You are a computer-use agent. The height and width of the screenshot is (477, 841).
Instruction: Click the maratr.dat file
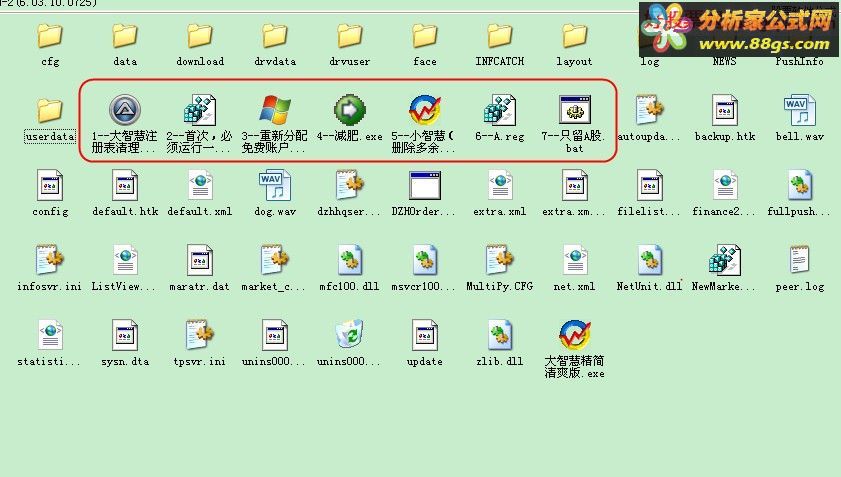[x=200, y=260]
